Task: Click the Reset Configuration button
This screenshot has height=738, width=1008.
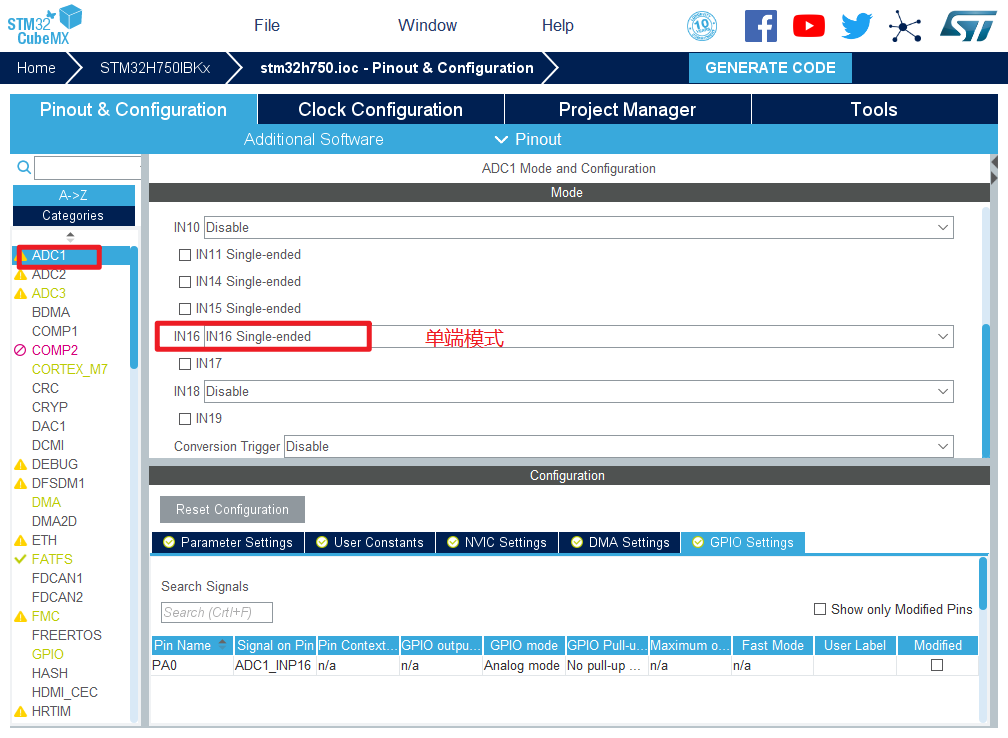Action: (x=232, y=510)
